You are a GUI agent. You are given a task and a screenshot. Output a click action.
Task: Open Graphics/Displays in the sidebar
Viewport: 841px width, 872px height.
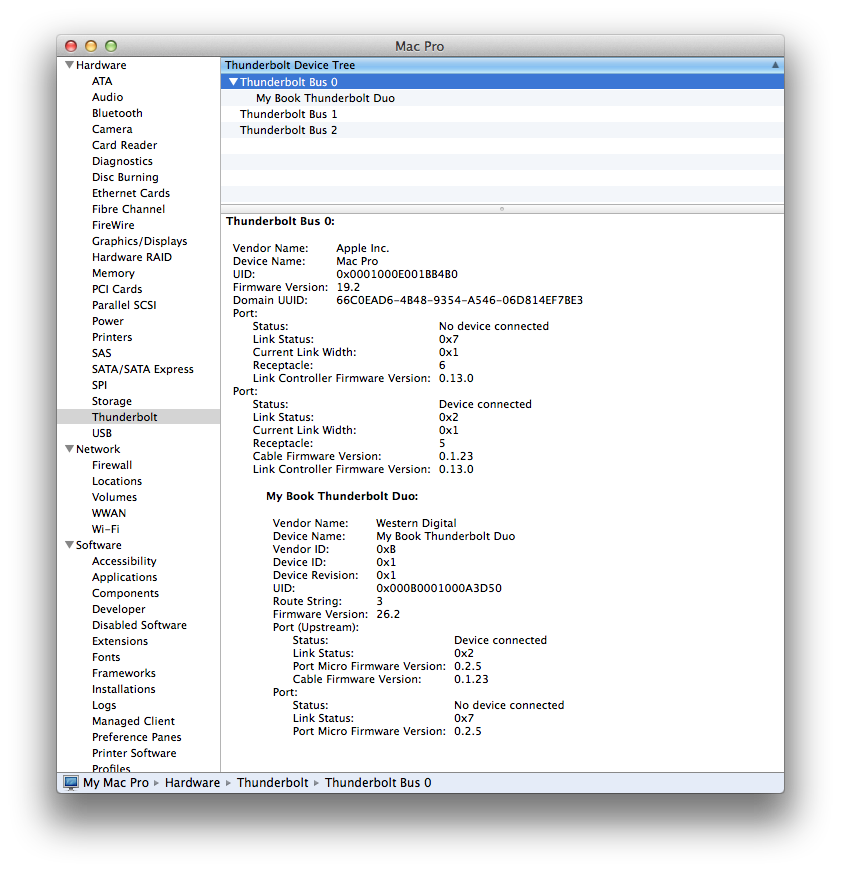coord(140,241)
